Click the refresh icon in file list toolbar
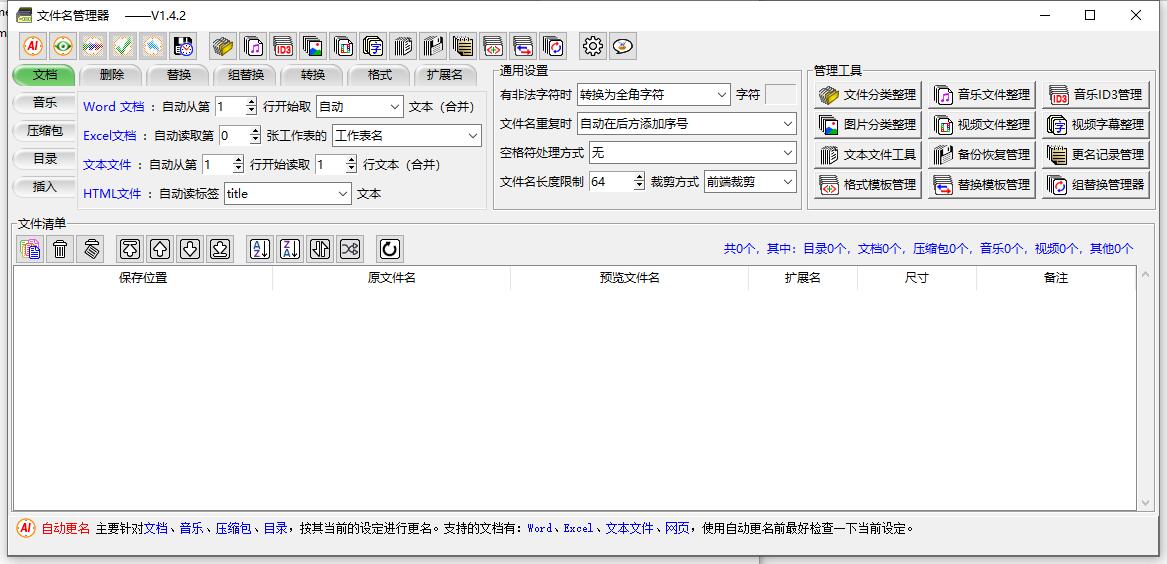The image size is (1167, 564). 389,249
